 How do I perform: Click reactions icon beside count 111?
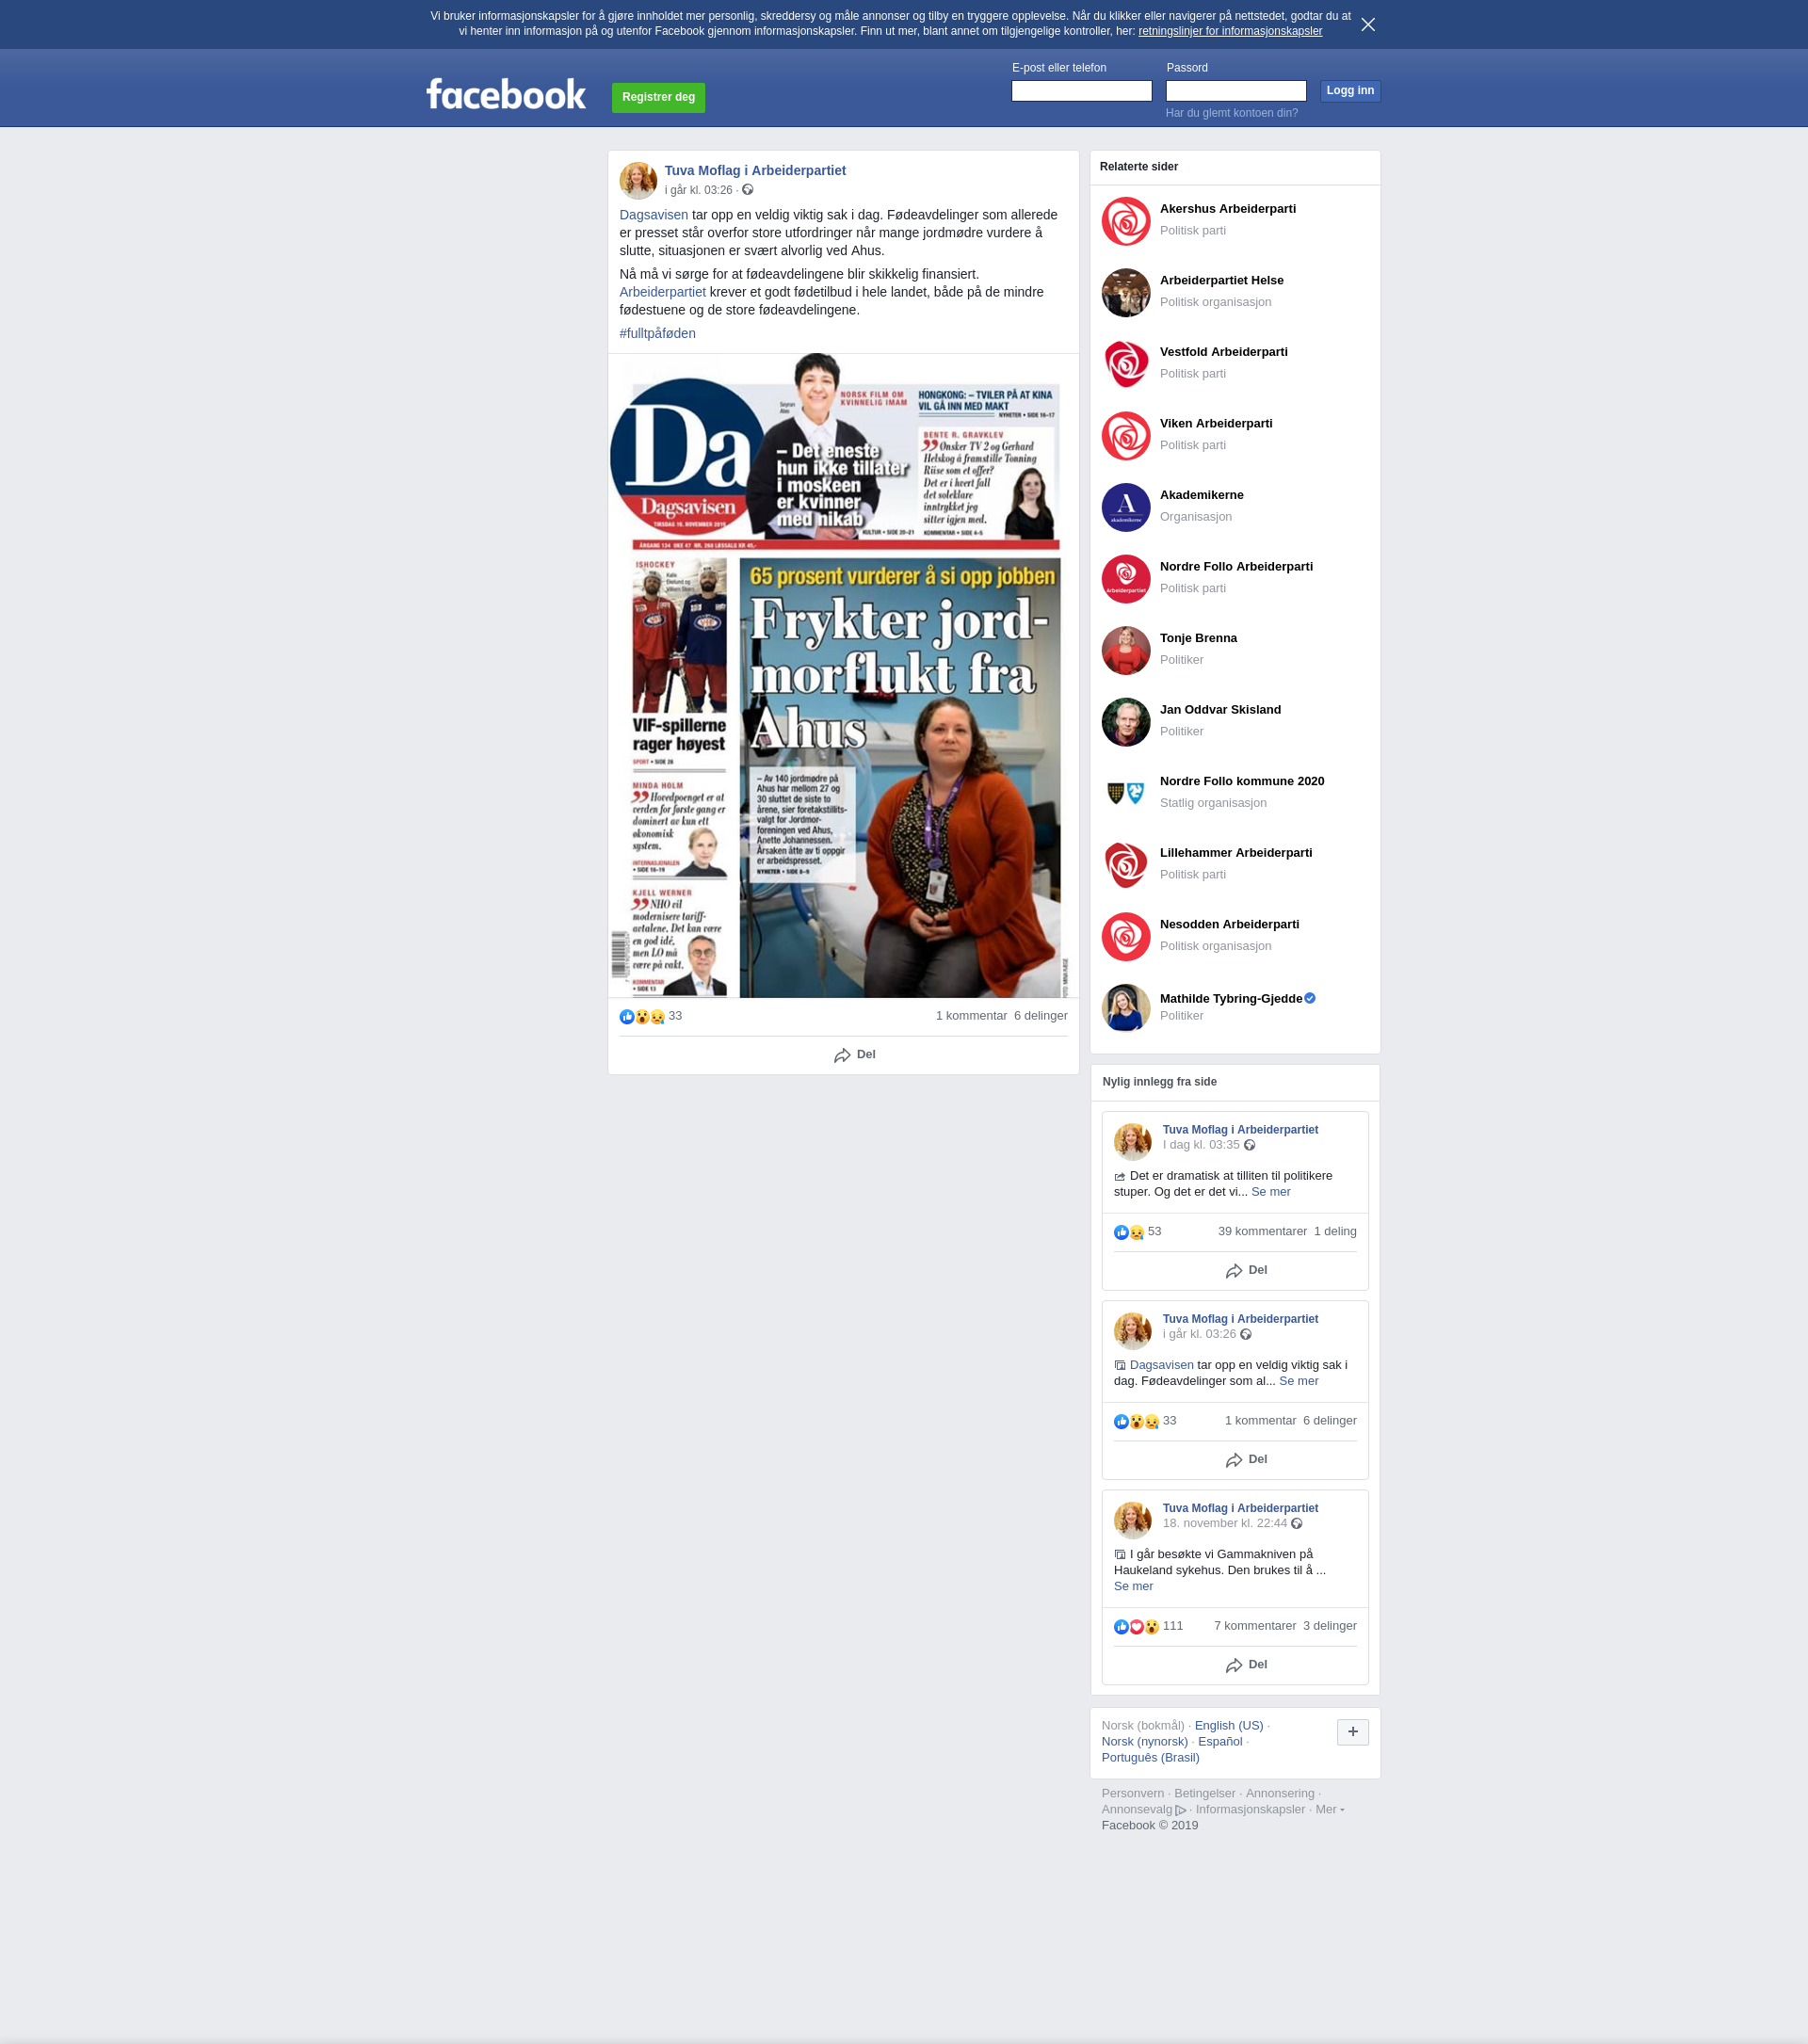pyautogui.click(x=1136, y=1627)
